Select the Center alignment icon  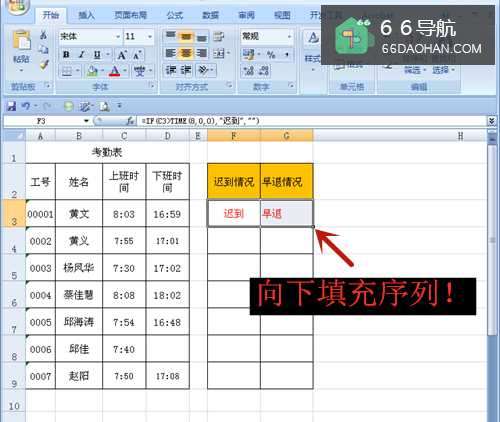point(186,53)
